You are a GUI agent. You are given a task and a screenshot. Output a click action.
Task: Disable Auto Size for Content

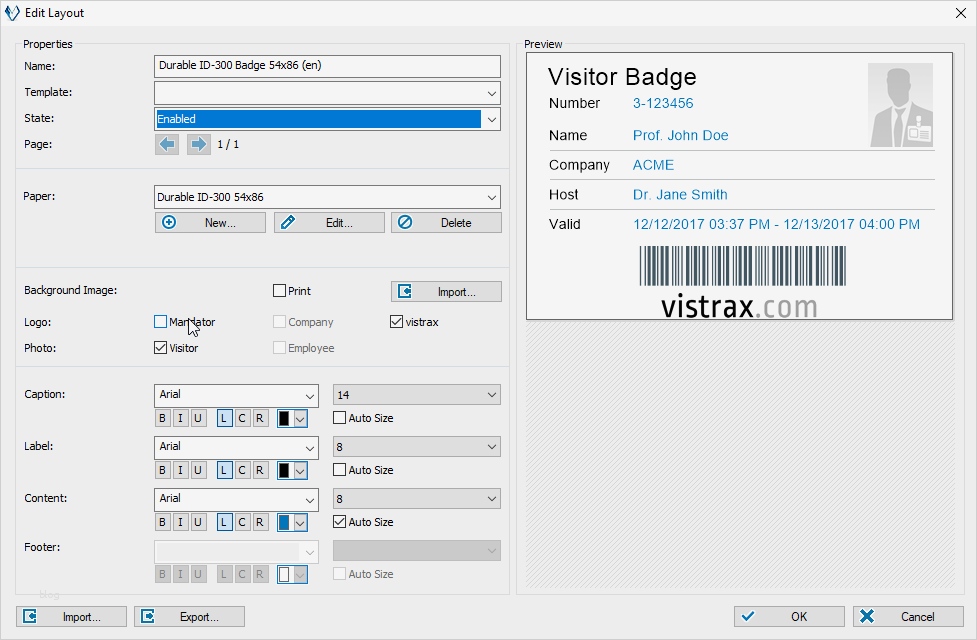(340, 522)
